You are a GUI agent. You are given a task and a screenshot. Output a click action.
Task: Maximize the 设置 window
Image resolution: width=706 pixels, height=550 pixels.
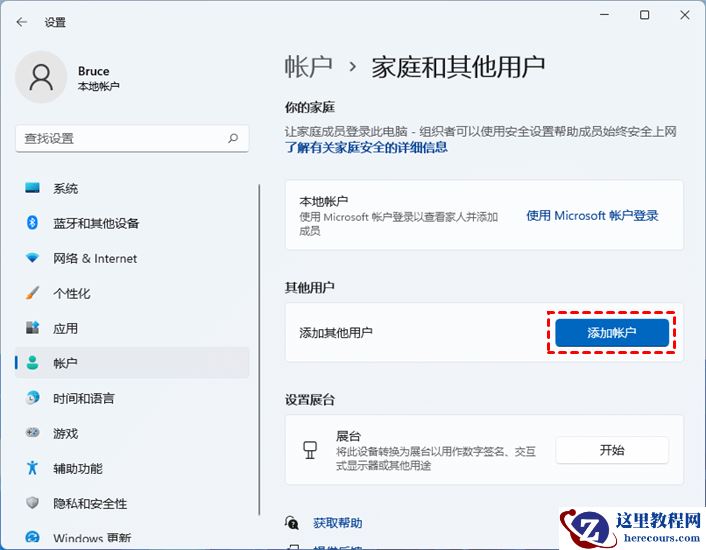coord(644,15)
